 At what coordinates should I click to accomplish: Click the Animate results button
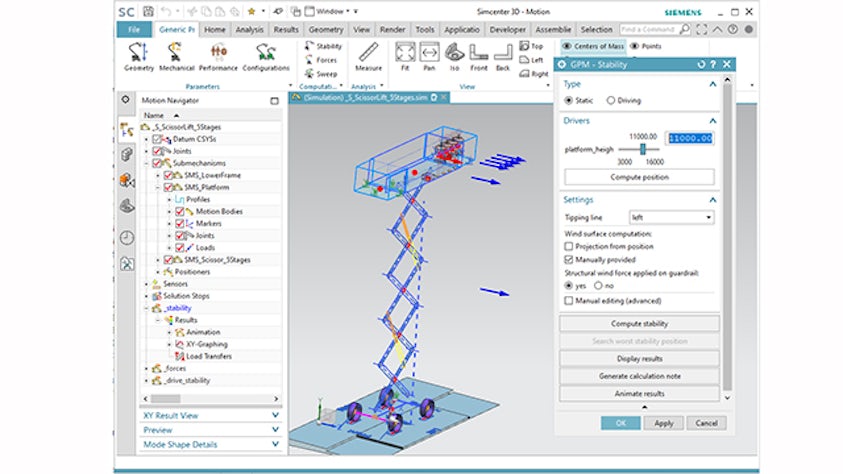coord(639,393)
